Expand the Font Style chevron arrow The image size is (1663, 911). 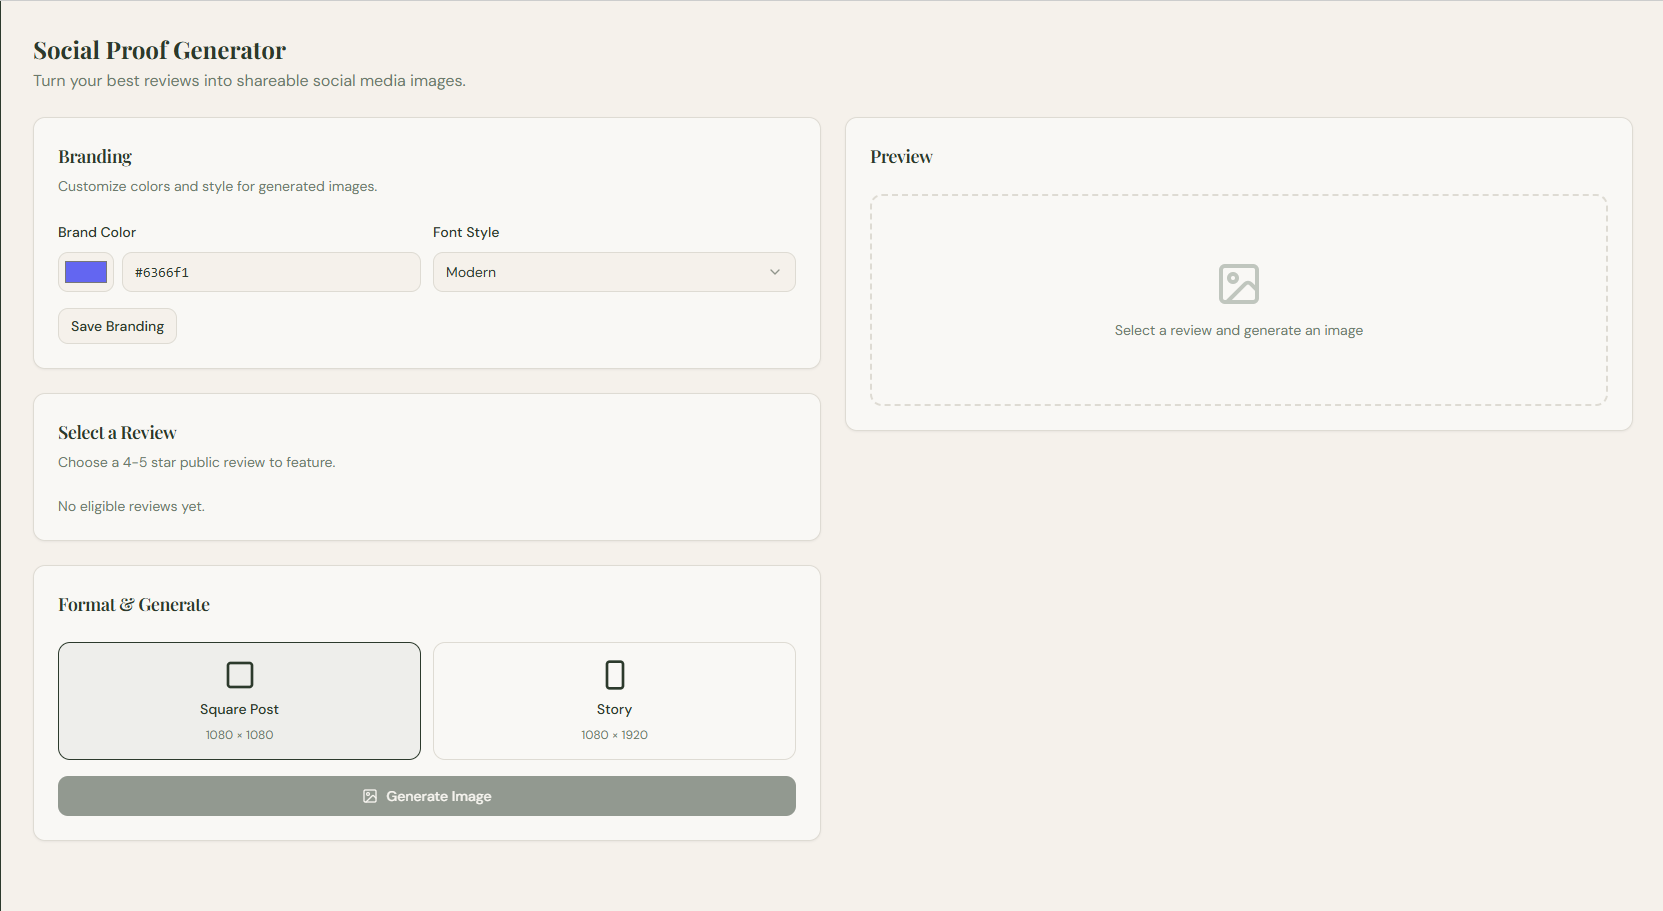tap(775, 272)
